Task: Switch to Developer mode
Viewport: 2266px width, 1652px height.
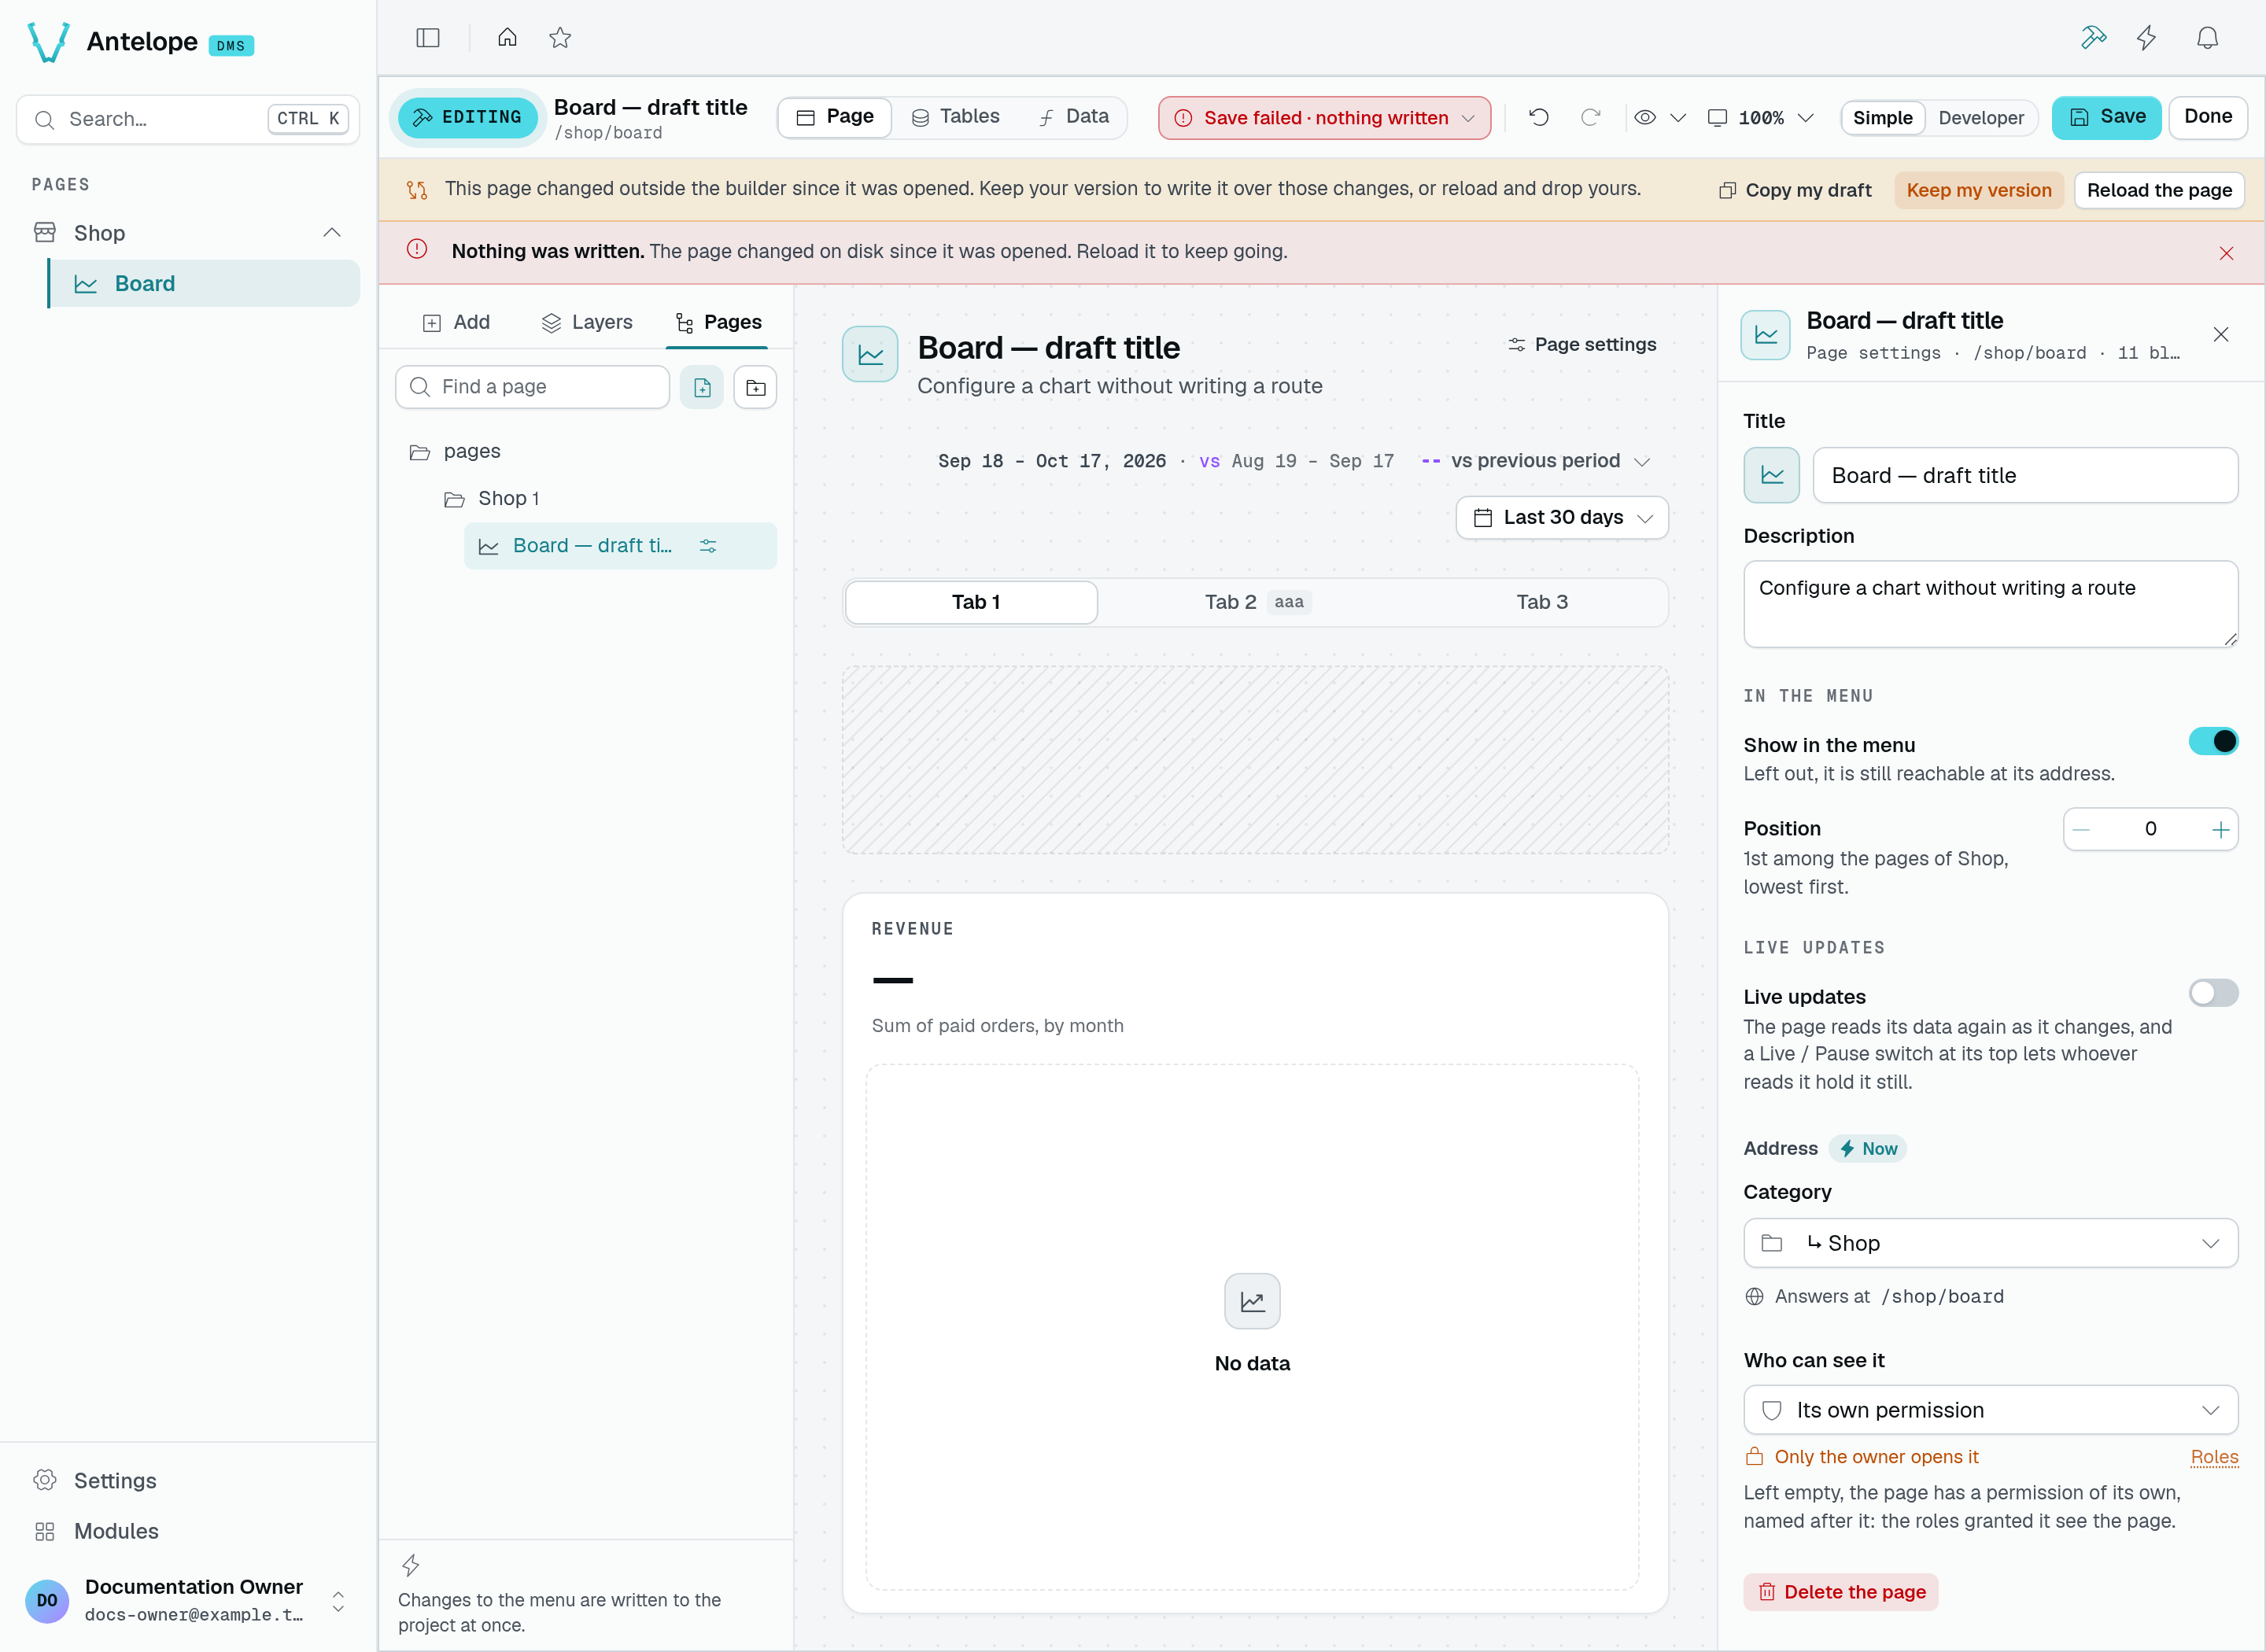Action: 1981,118
